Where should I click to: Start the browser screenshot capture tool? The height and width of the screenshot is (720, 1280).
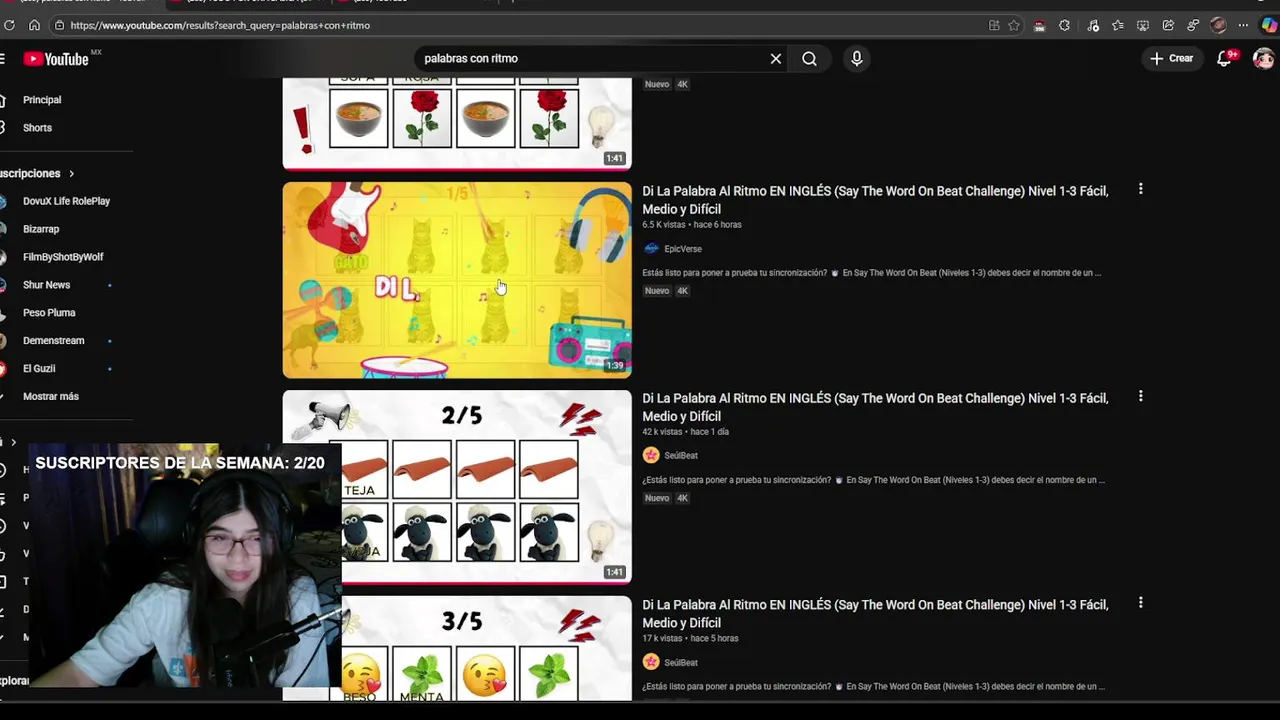[x=1143, y=25]
